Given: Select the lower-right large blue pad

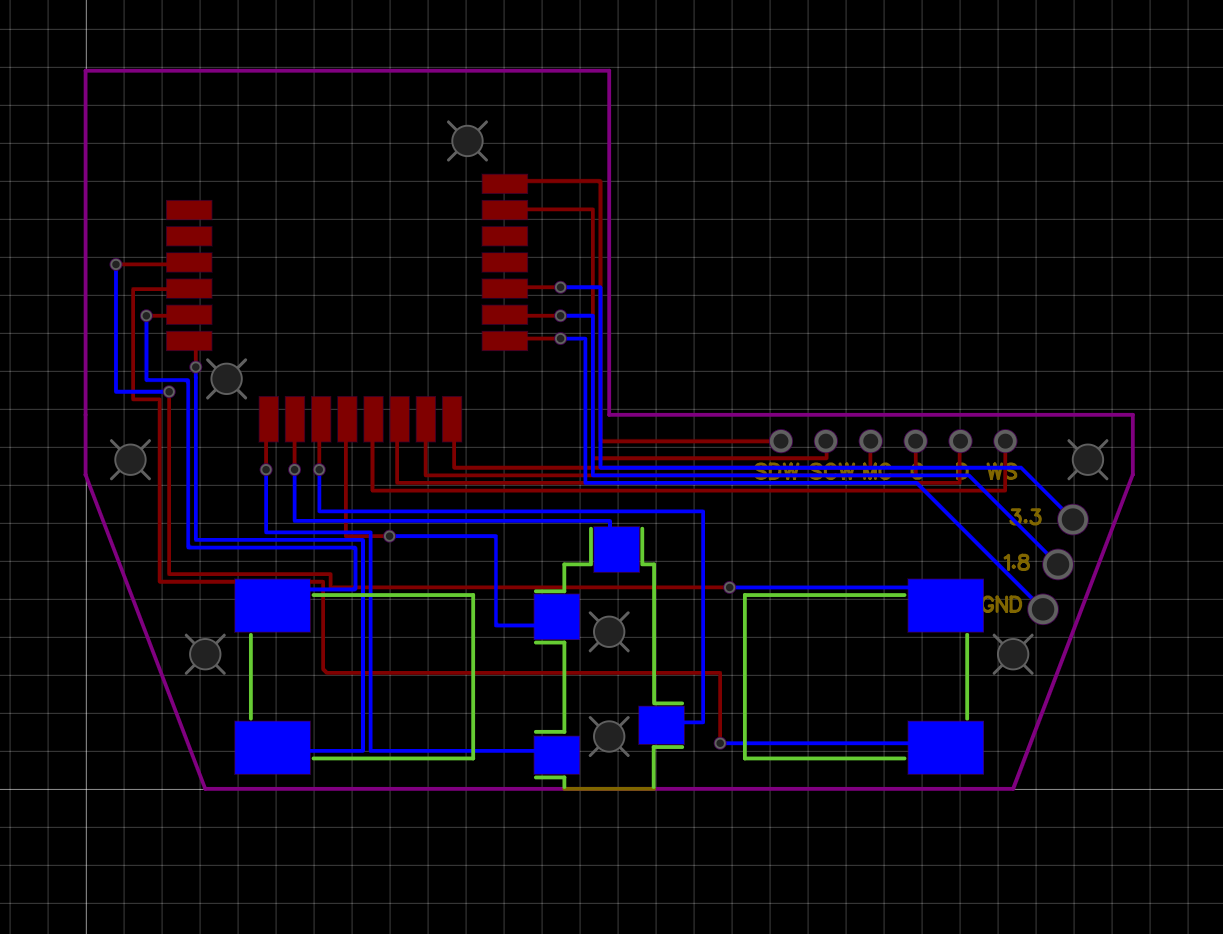Looking at the screenshot, I should tap(946, 748).
